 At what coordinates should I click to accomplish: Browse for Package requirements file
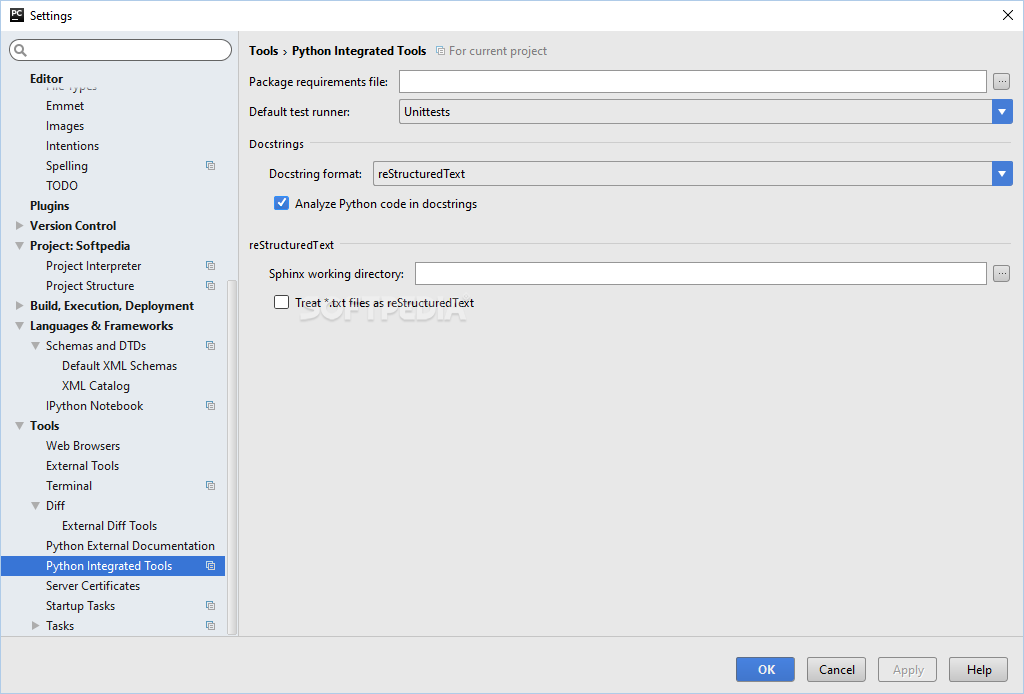(x=1001, y=82)
